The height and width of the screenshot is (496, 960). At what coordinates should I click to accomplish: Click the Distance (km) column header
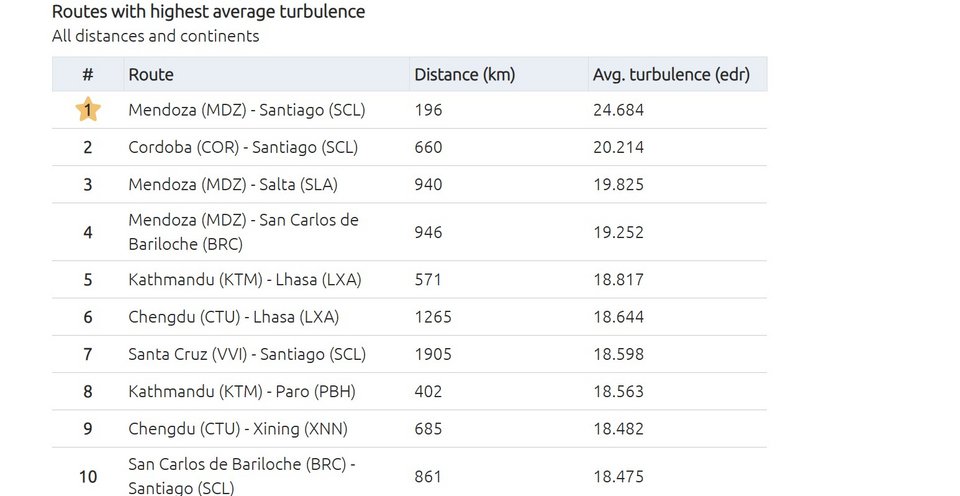[x=465, y=75]
